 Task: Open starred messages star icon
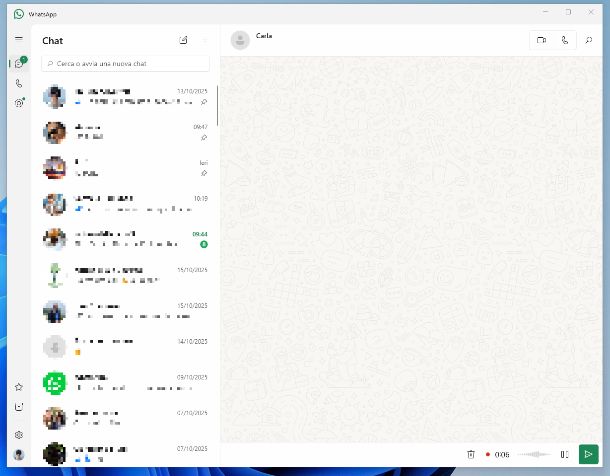[19, 387]
